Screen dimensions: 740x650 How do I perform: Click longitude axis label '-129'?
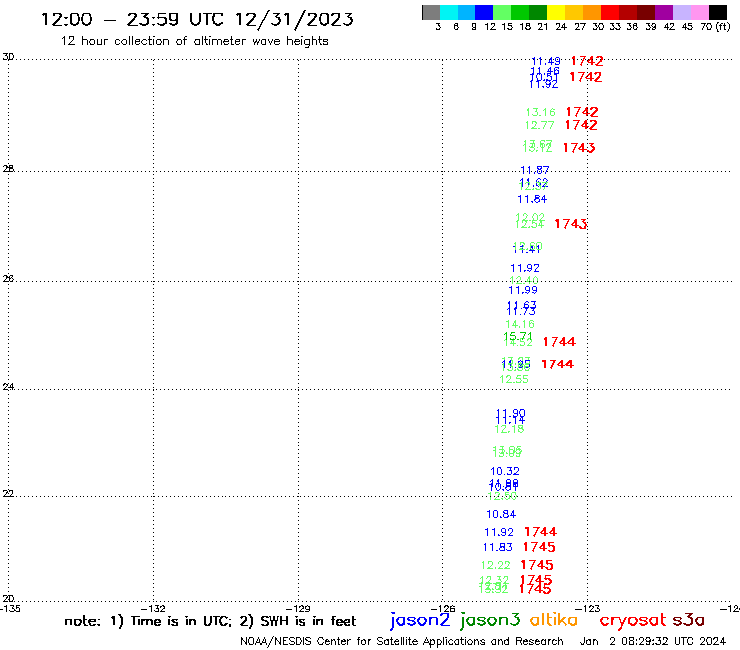tap(298, 609)
